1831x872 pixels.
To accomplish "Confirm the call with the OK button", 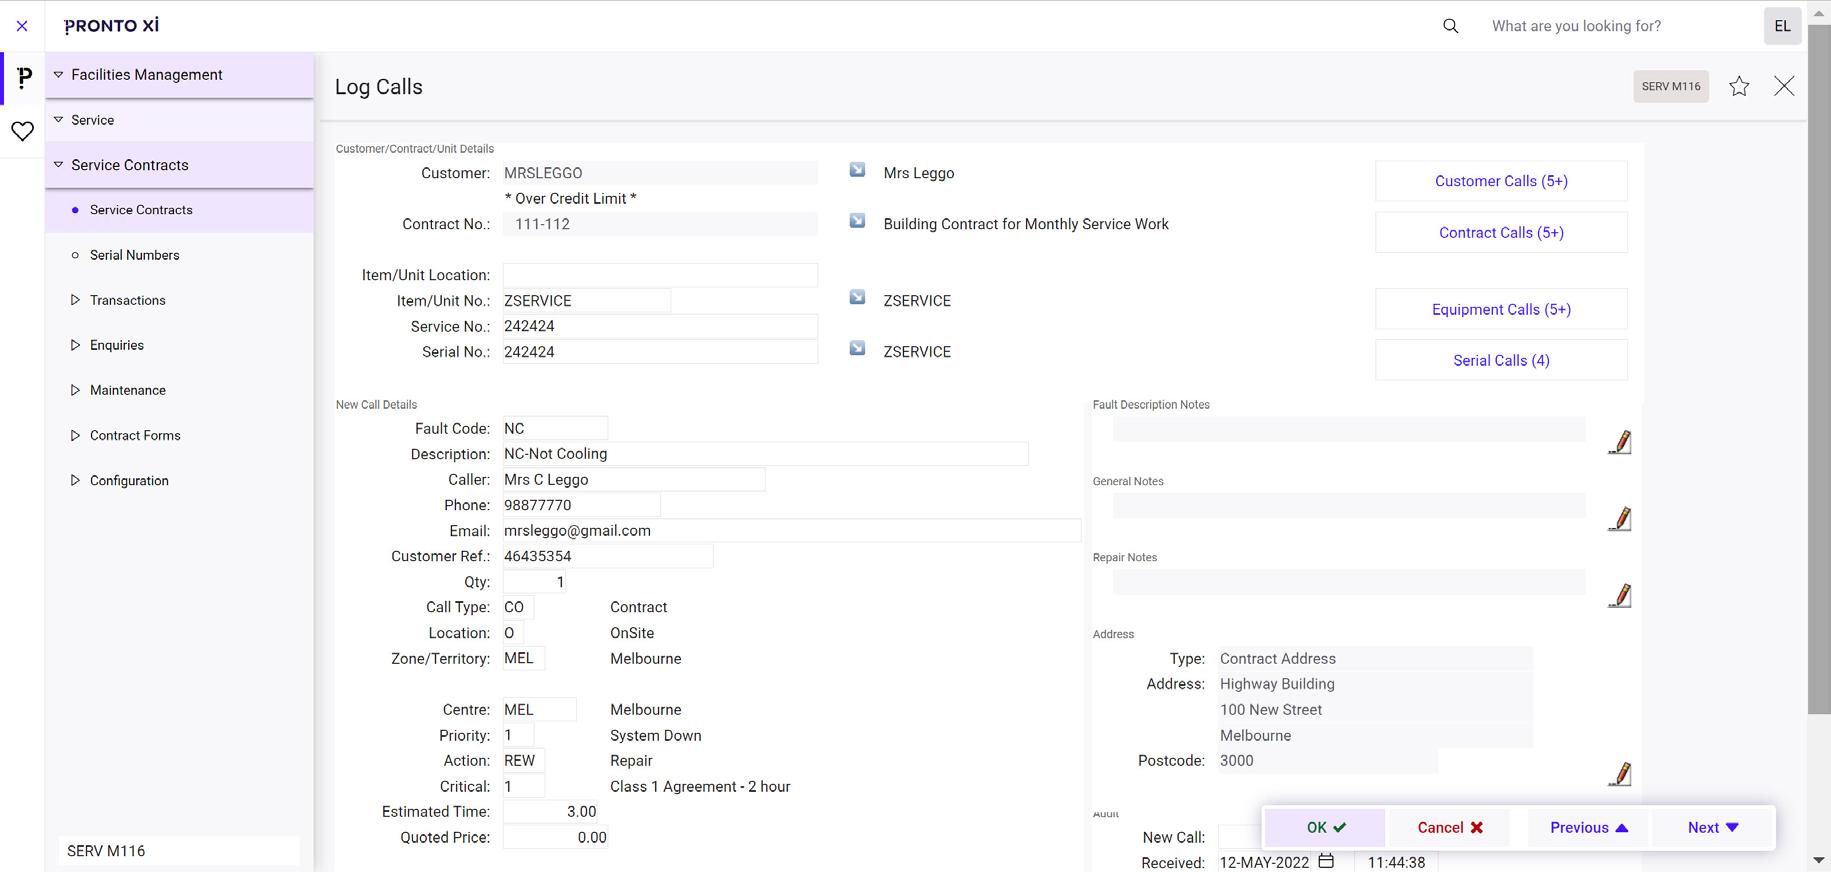I will click(x=1325, y=827).
